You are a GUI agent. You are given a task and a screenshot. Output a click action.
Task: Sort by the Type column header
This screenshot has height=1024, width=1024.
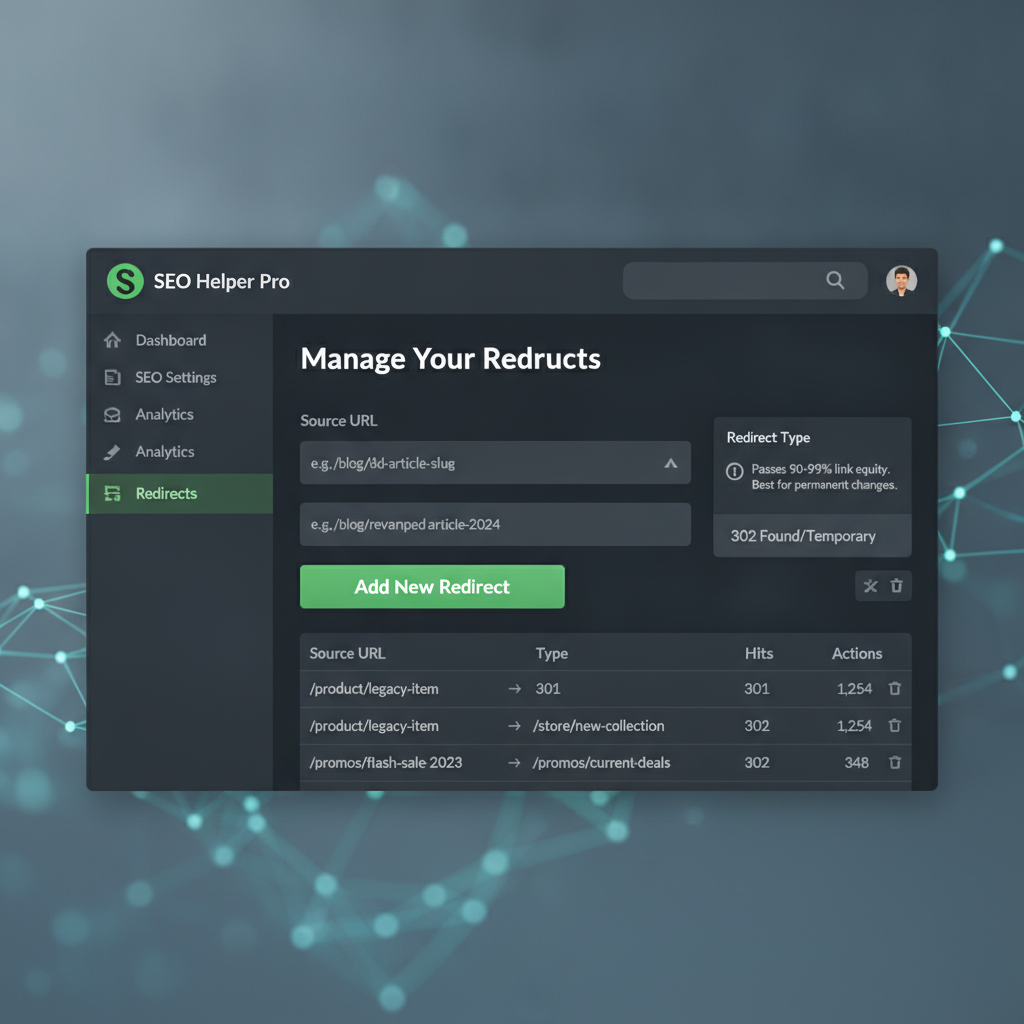tap(552, 654)
